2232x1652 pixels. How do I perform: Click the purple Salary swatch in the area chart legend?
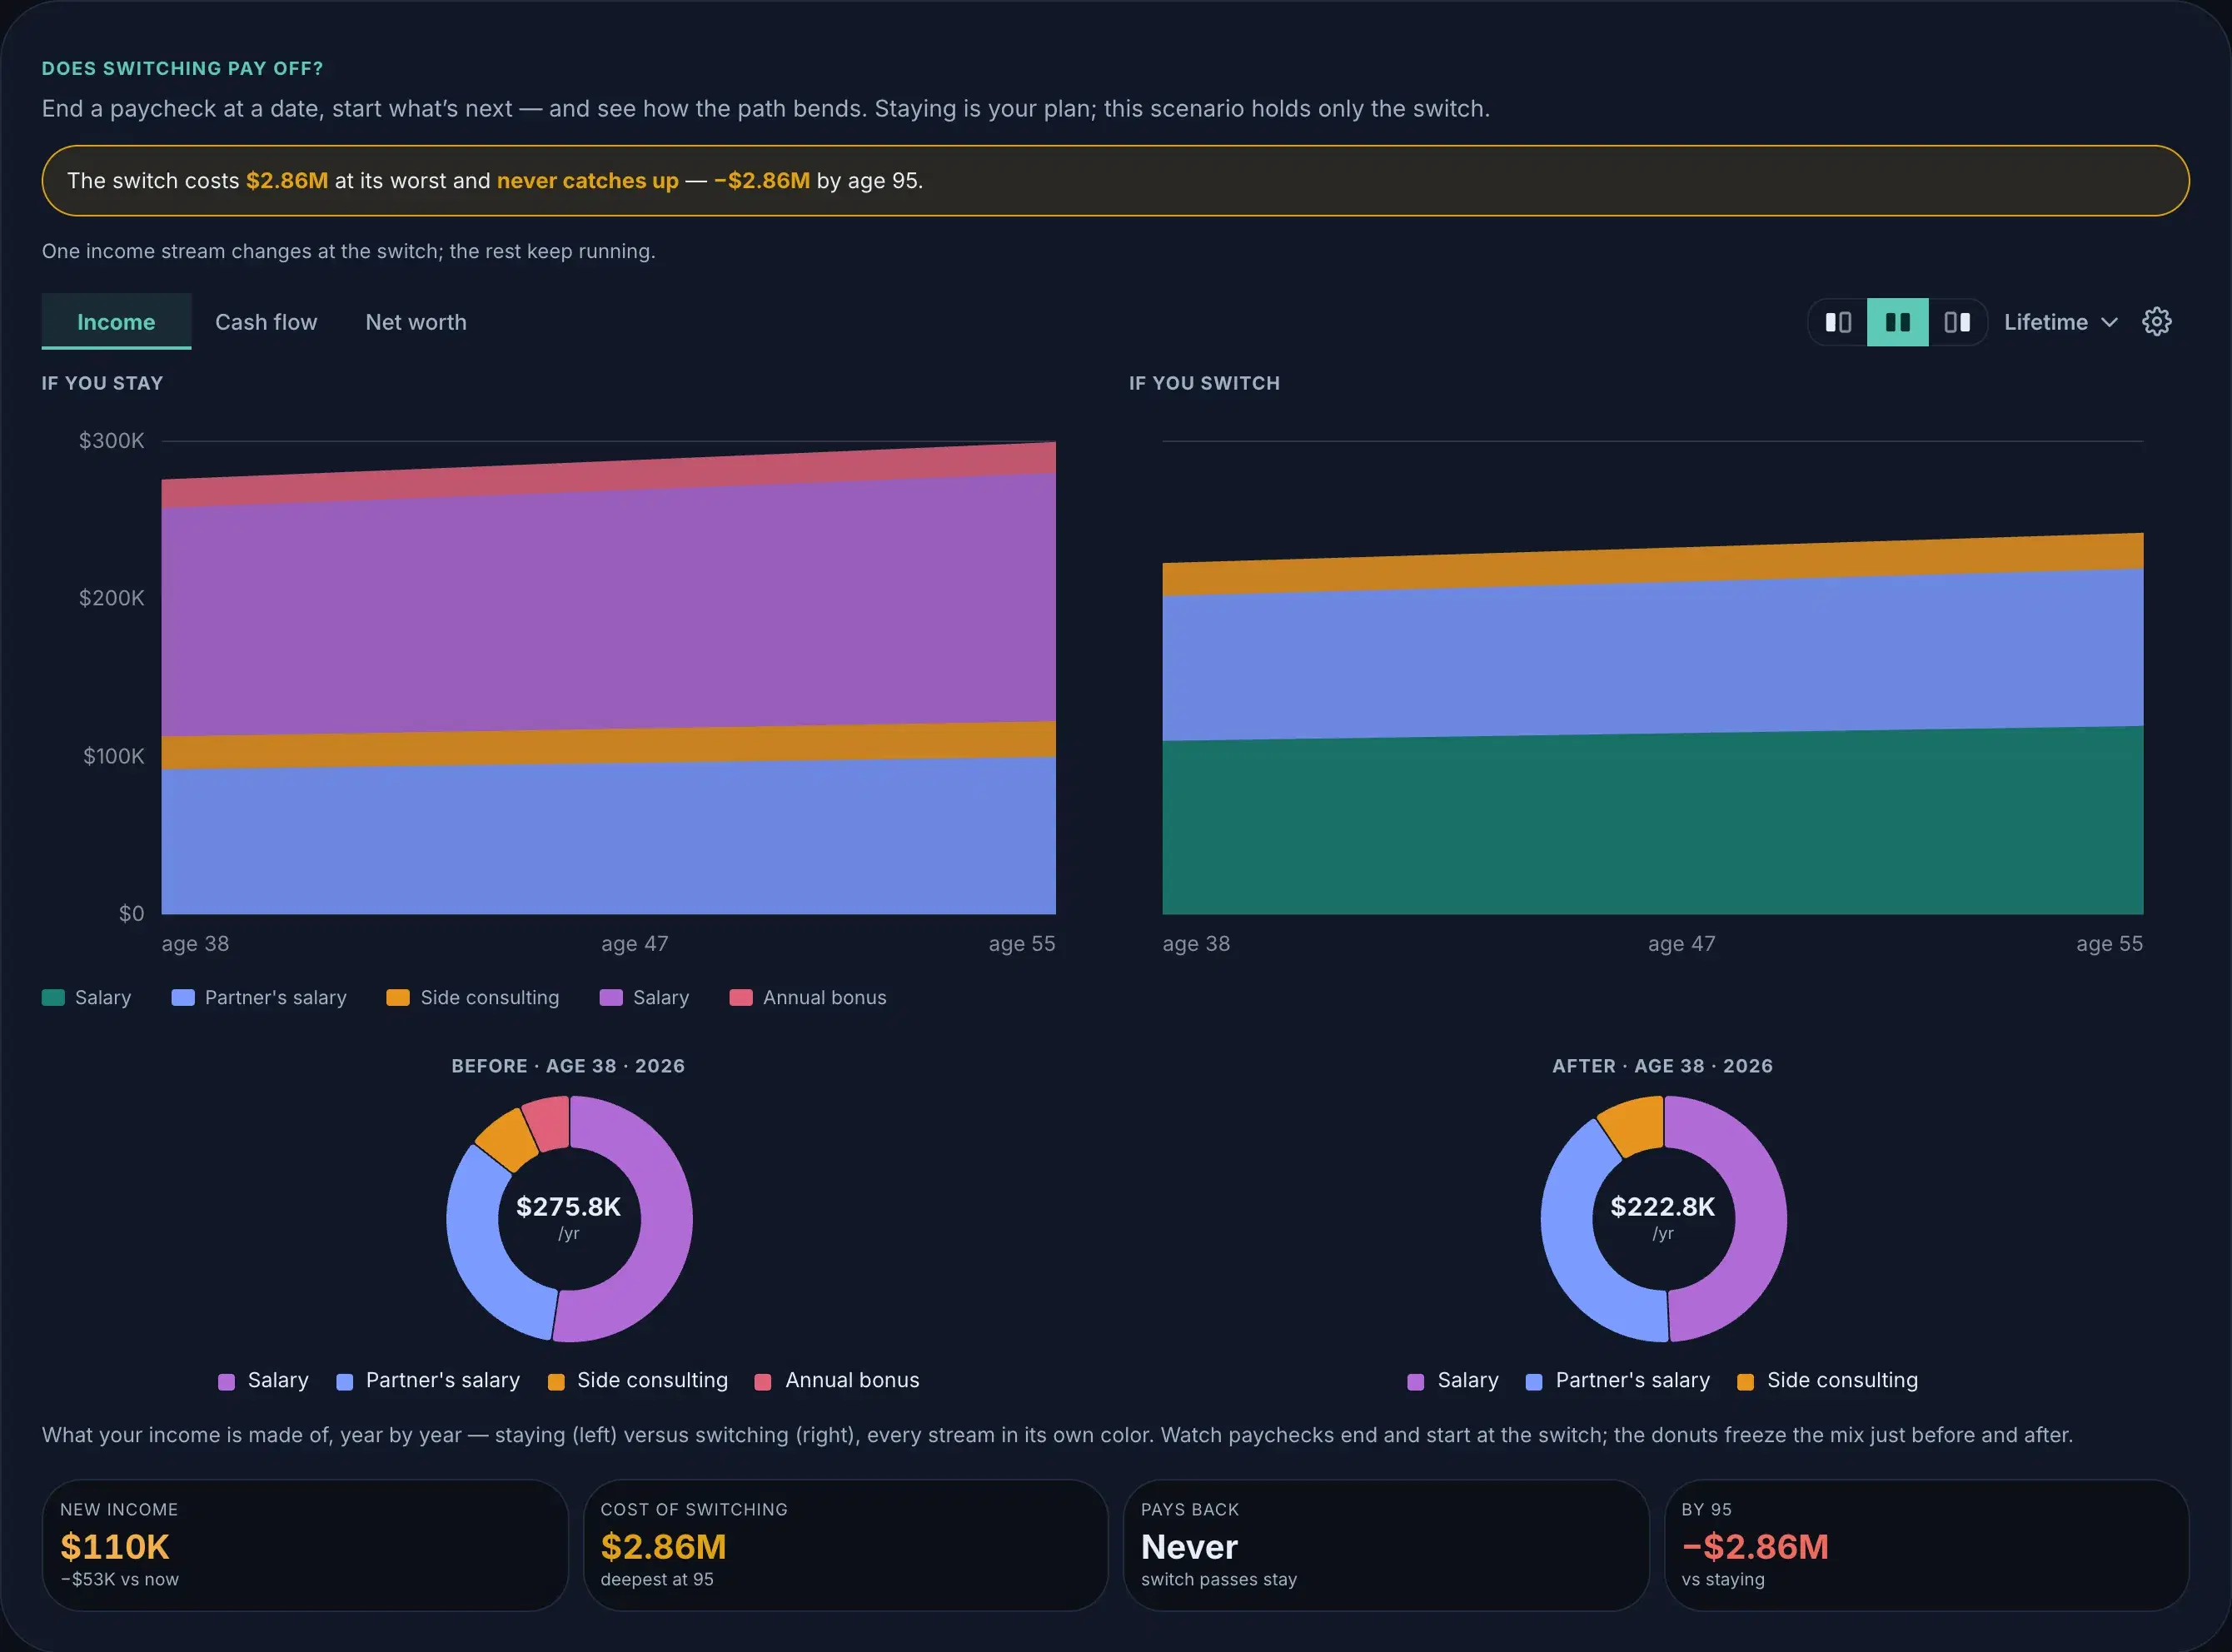tap(611, 997)
